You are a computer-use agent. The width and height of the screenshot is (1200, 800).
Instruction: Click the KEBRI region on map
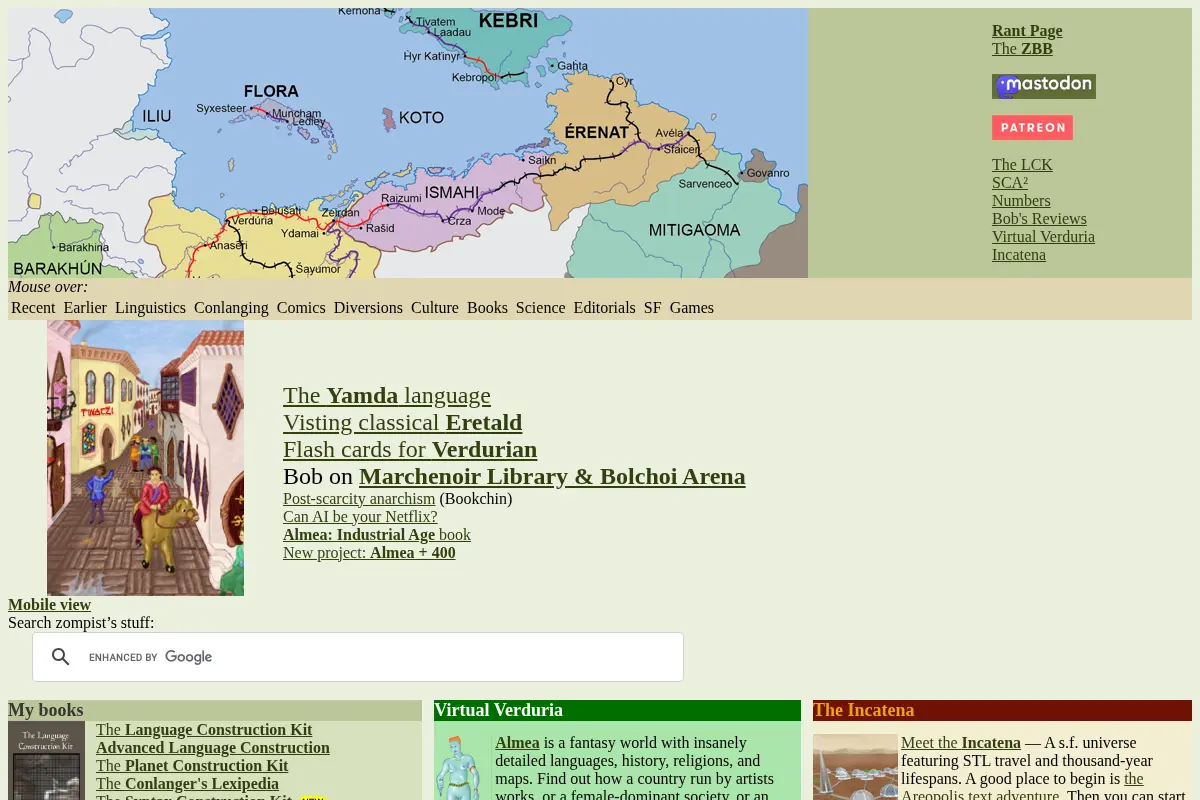508,21
